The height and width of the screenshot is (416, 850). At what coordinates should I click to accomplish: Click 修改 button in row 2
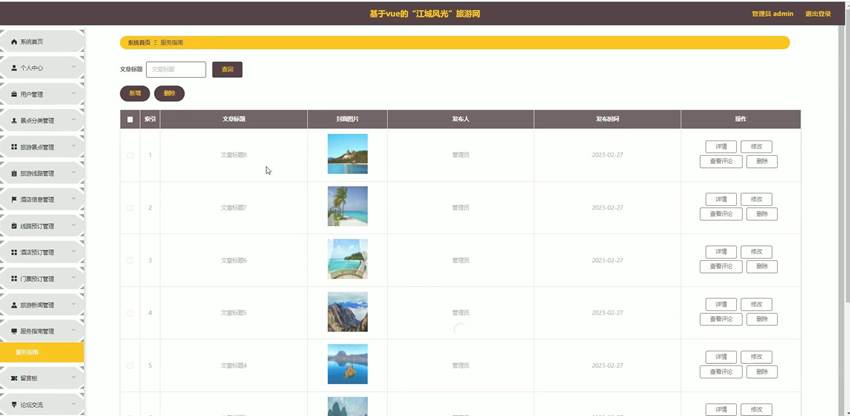(756, 199)
